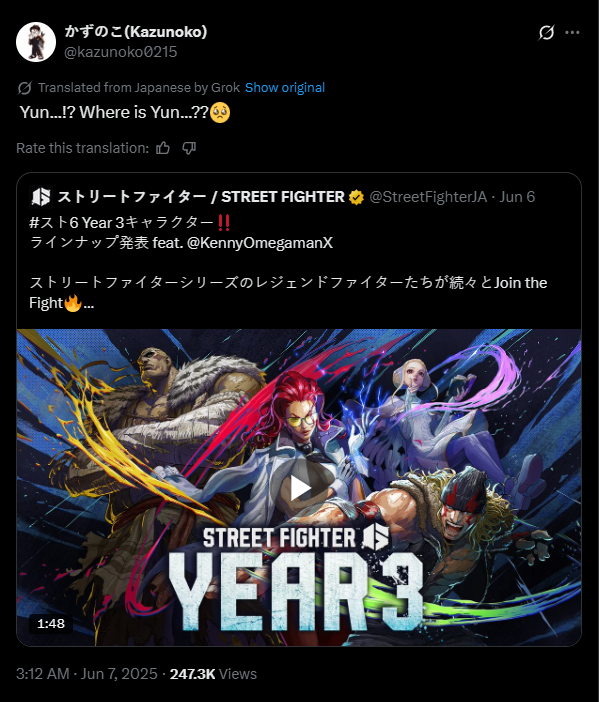The width and height of the screenshot is (599, 702).
Task: Click Show original link
Action: click(285, 87)
